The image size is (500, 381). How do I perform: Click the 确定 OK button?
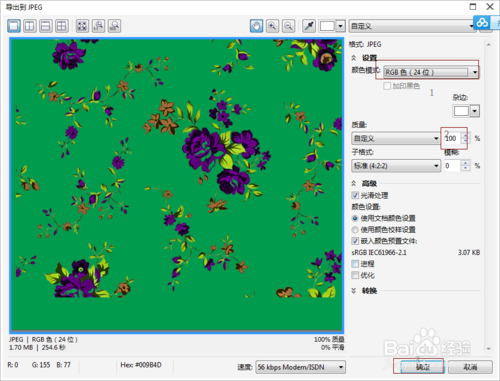click(x=423, y=367)
